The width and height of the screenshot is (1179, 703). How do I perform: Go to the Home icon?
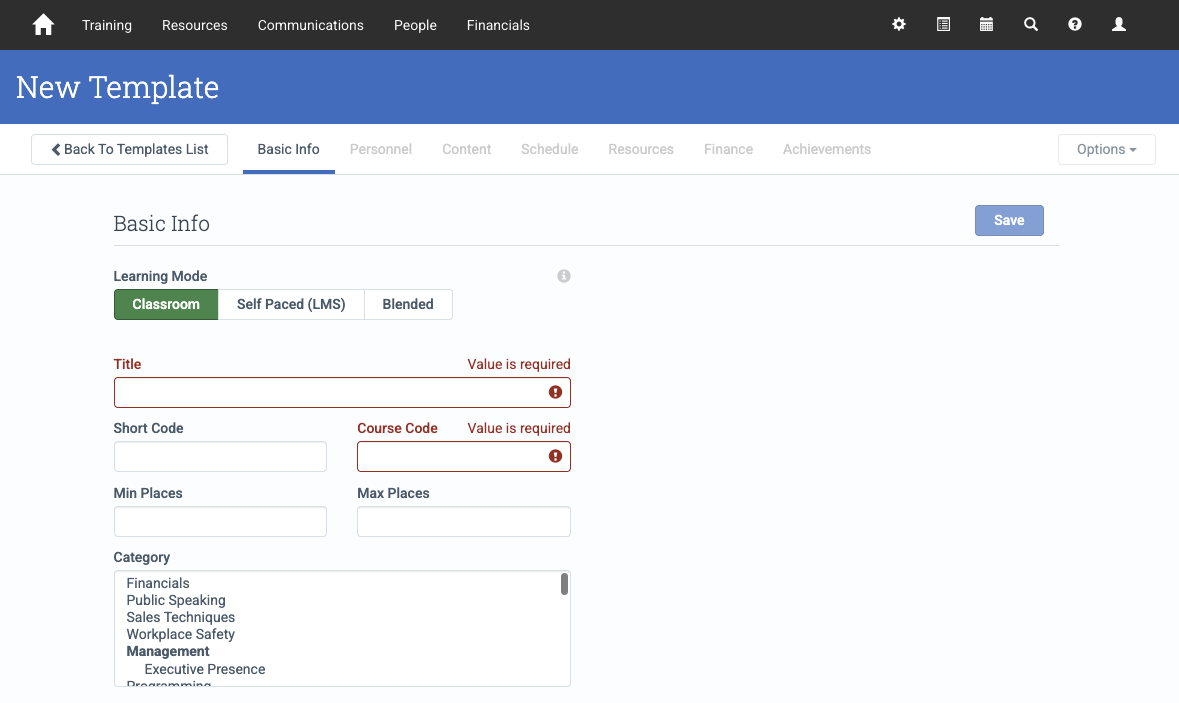[44, 25]
